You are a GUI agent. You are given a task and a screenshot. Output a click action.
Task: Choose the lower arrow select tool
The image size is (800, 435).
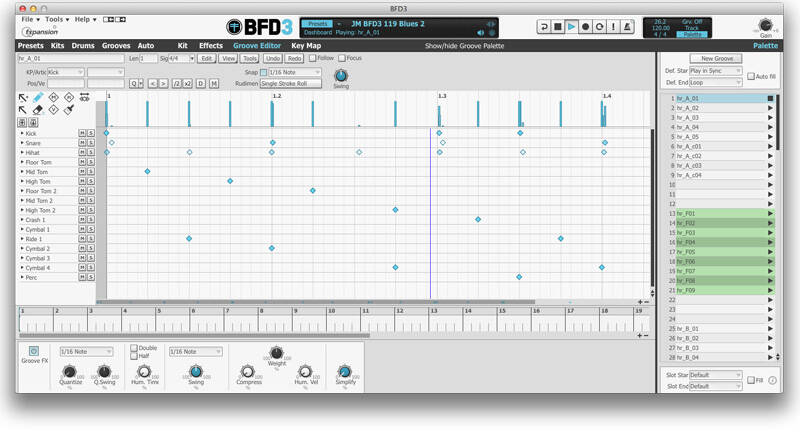coord(22,110)
